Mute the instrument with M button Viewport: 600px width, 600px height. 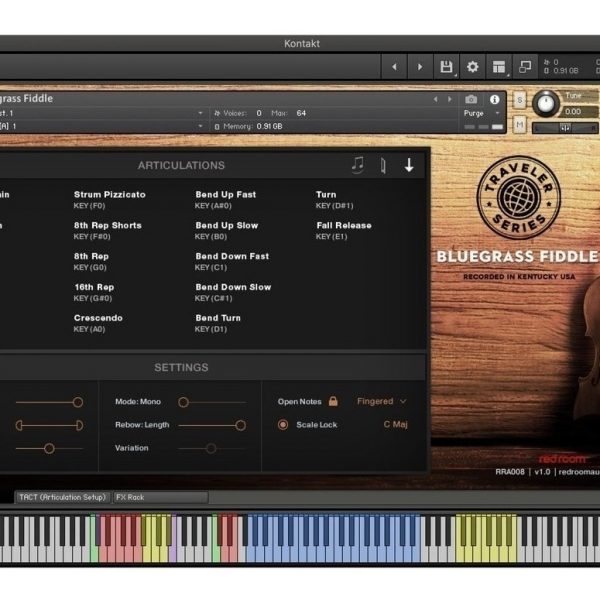[519, 125]
